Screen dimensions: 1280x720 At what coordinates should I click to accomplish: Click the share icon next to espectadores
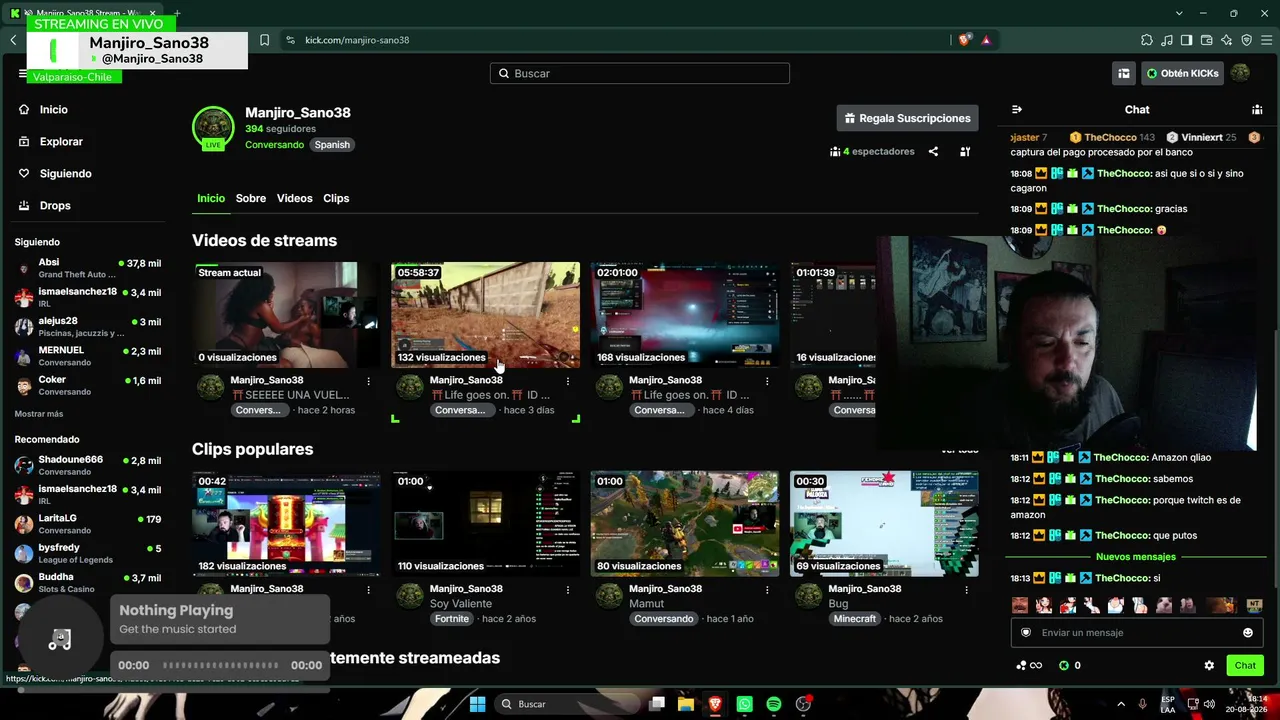(933, 152)
